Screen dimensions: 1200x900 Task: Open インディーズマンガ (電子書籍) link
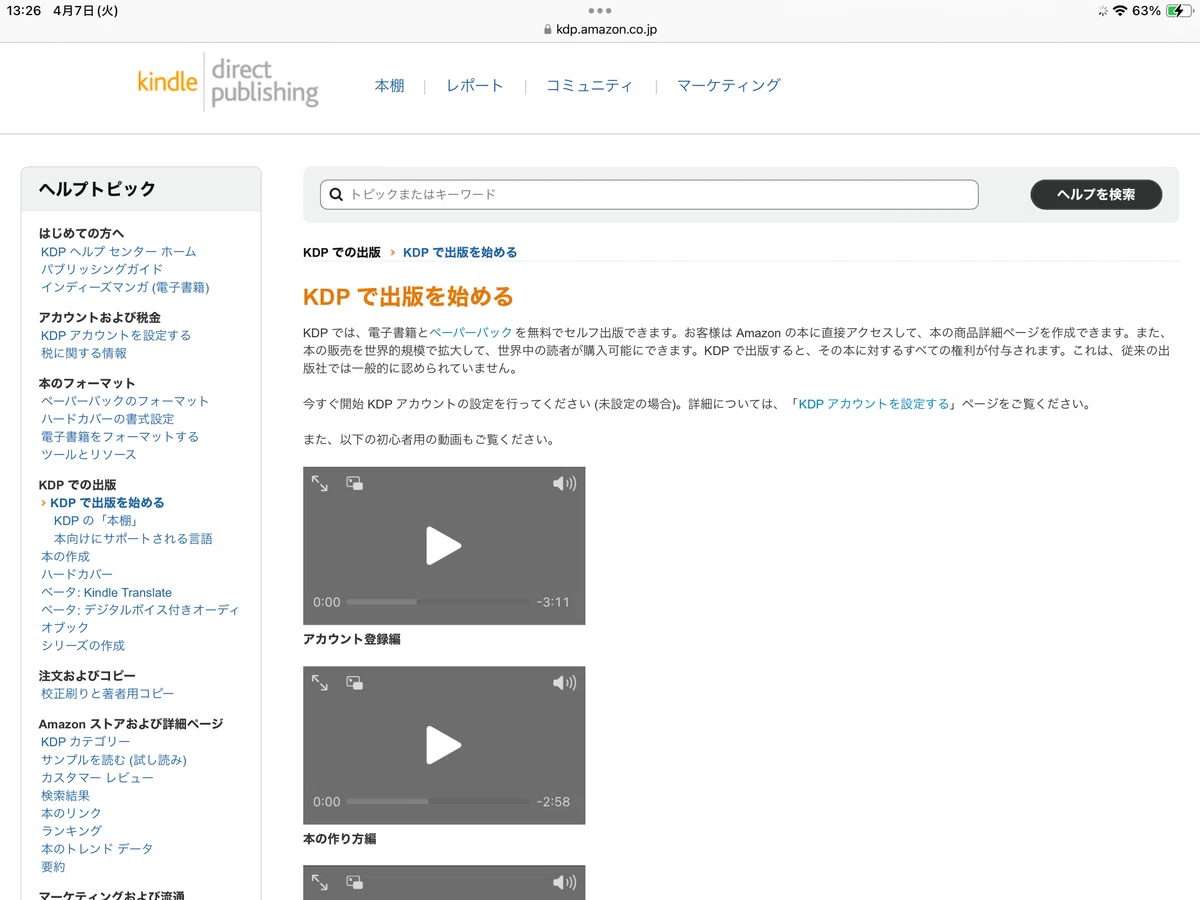point(125,288)
